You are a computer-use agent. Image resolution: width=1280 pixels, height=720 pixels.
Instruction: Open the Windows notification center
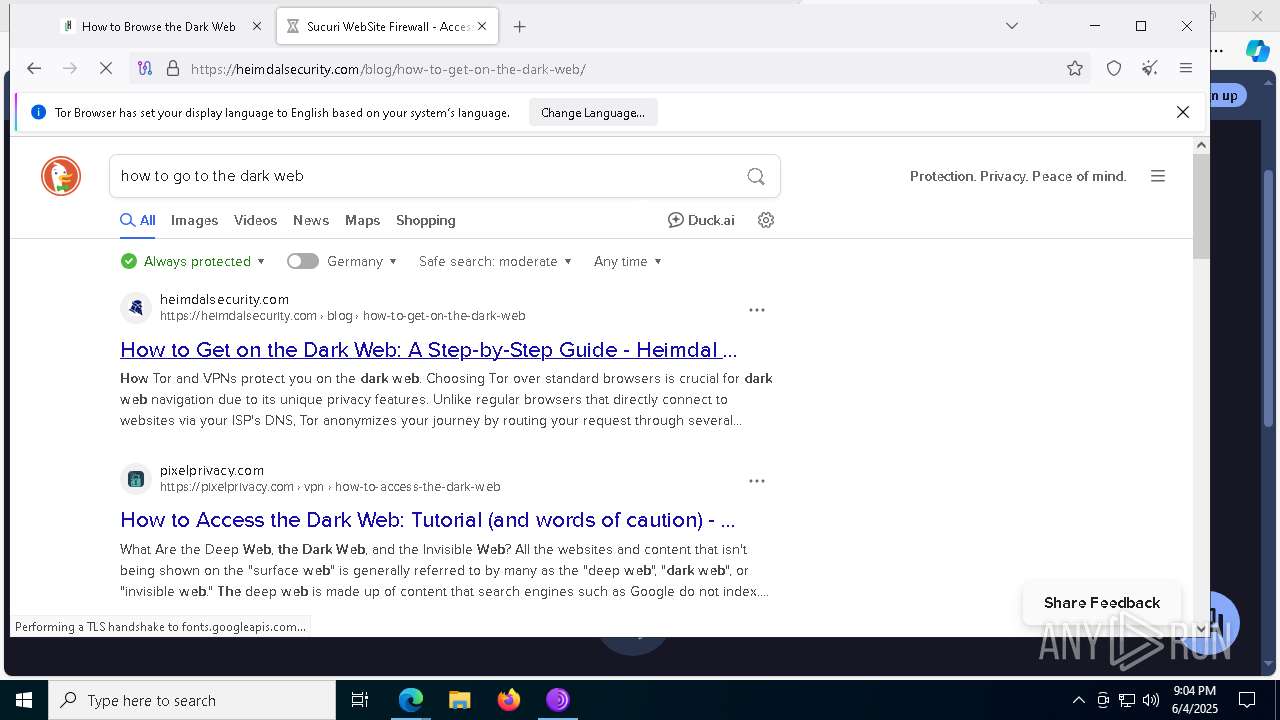pyautogui.click(x=1247, y=700)
